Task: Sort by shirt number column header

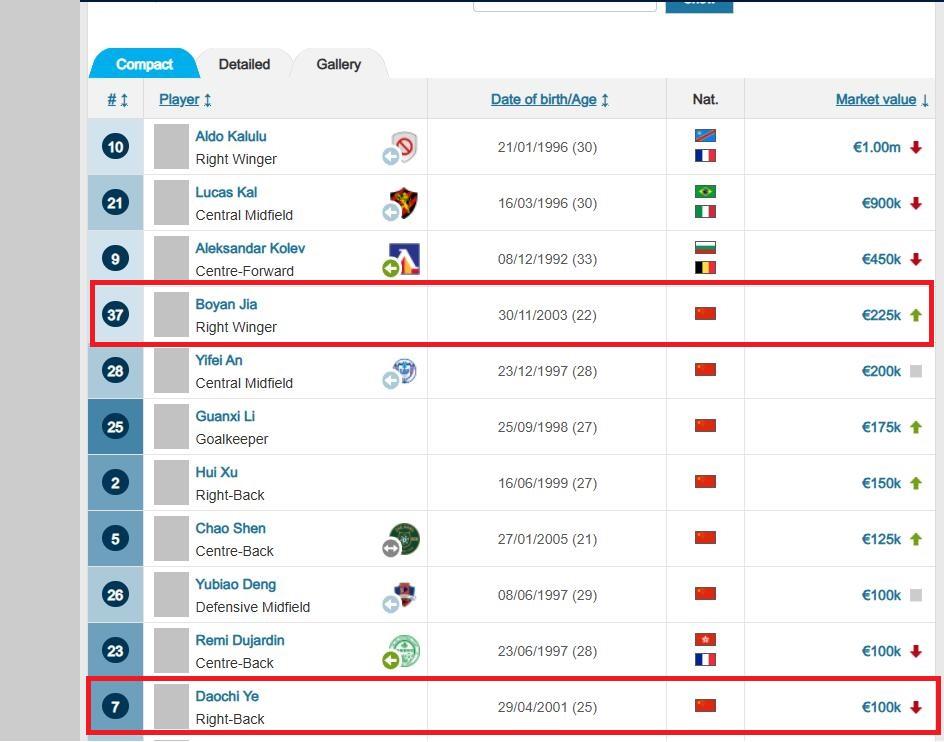Action: [117, 99]
